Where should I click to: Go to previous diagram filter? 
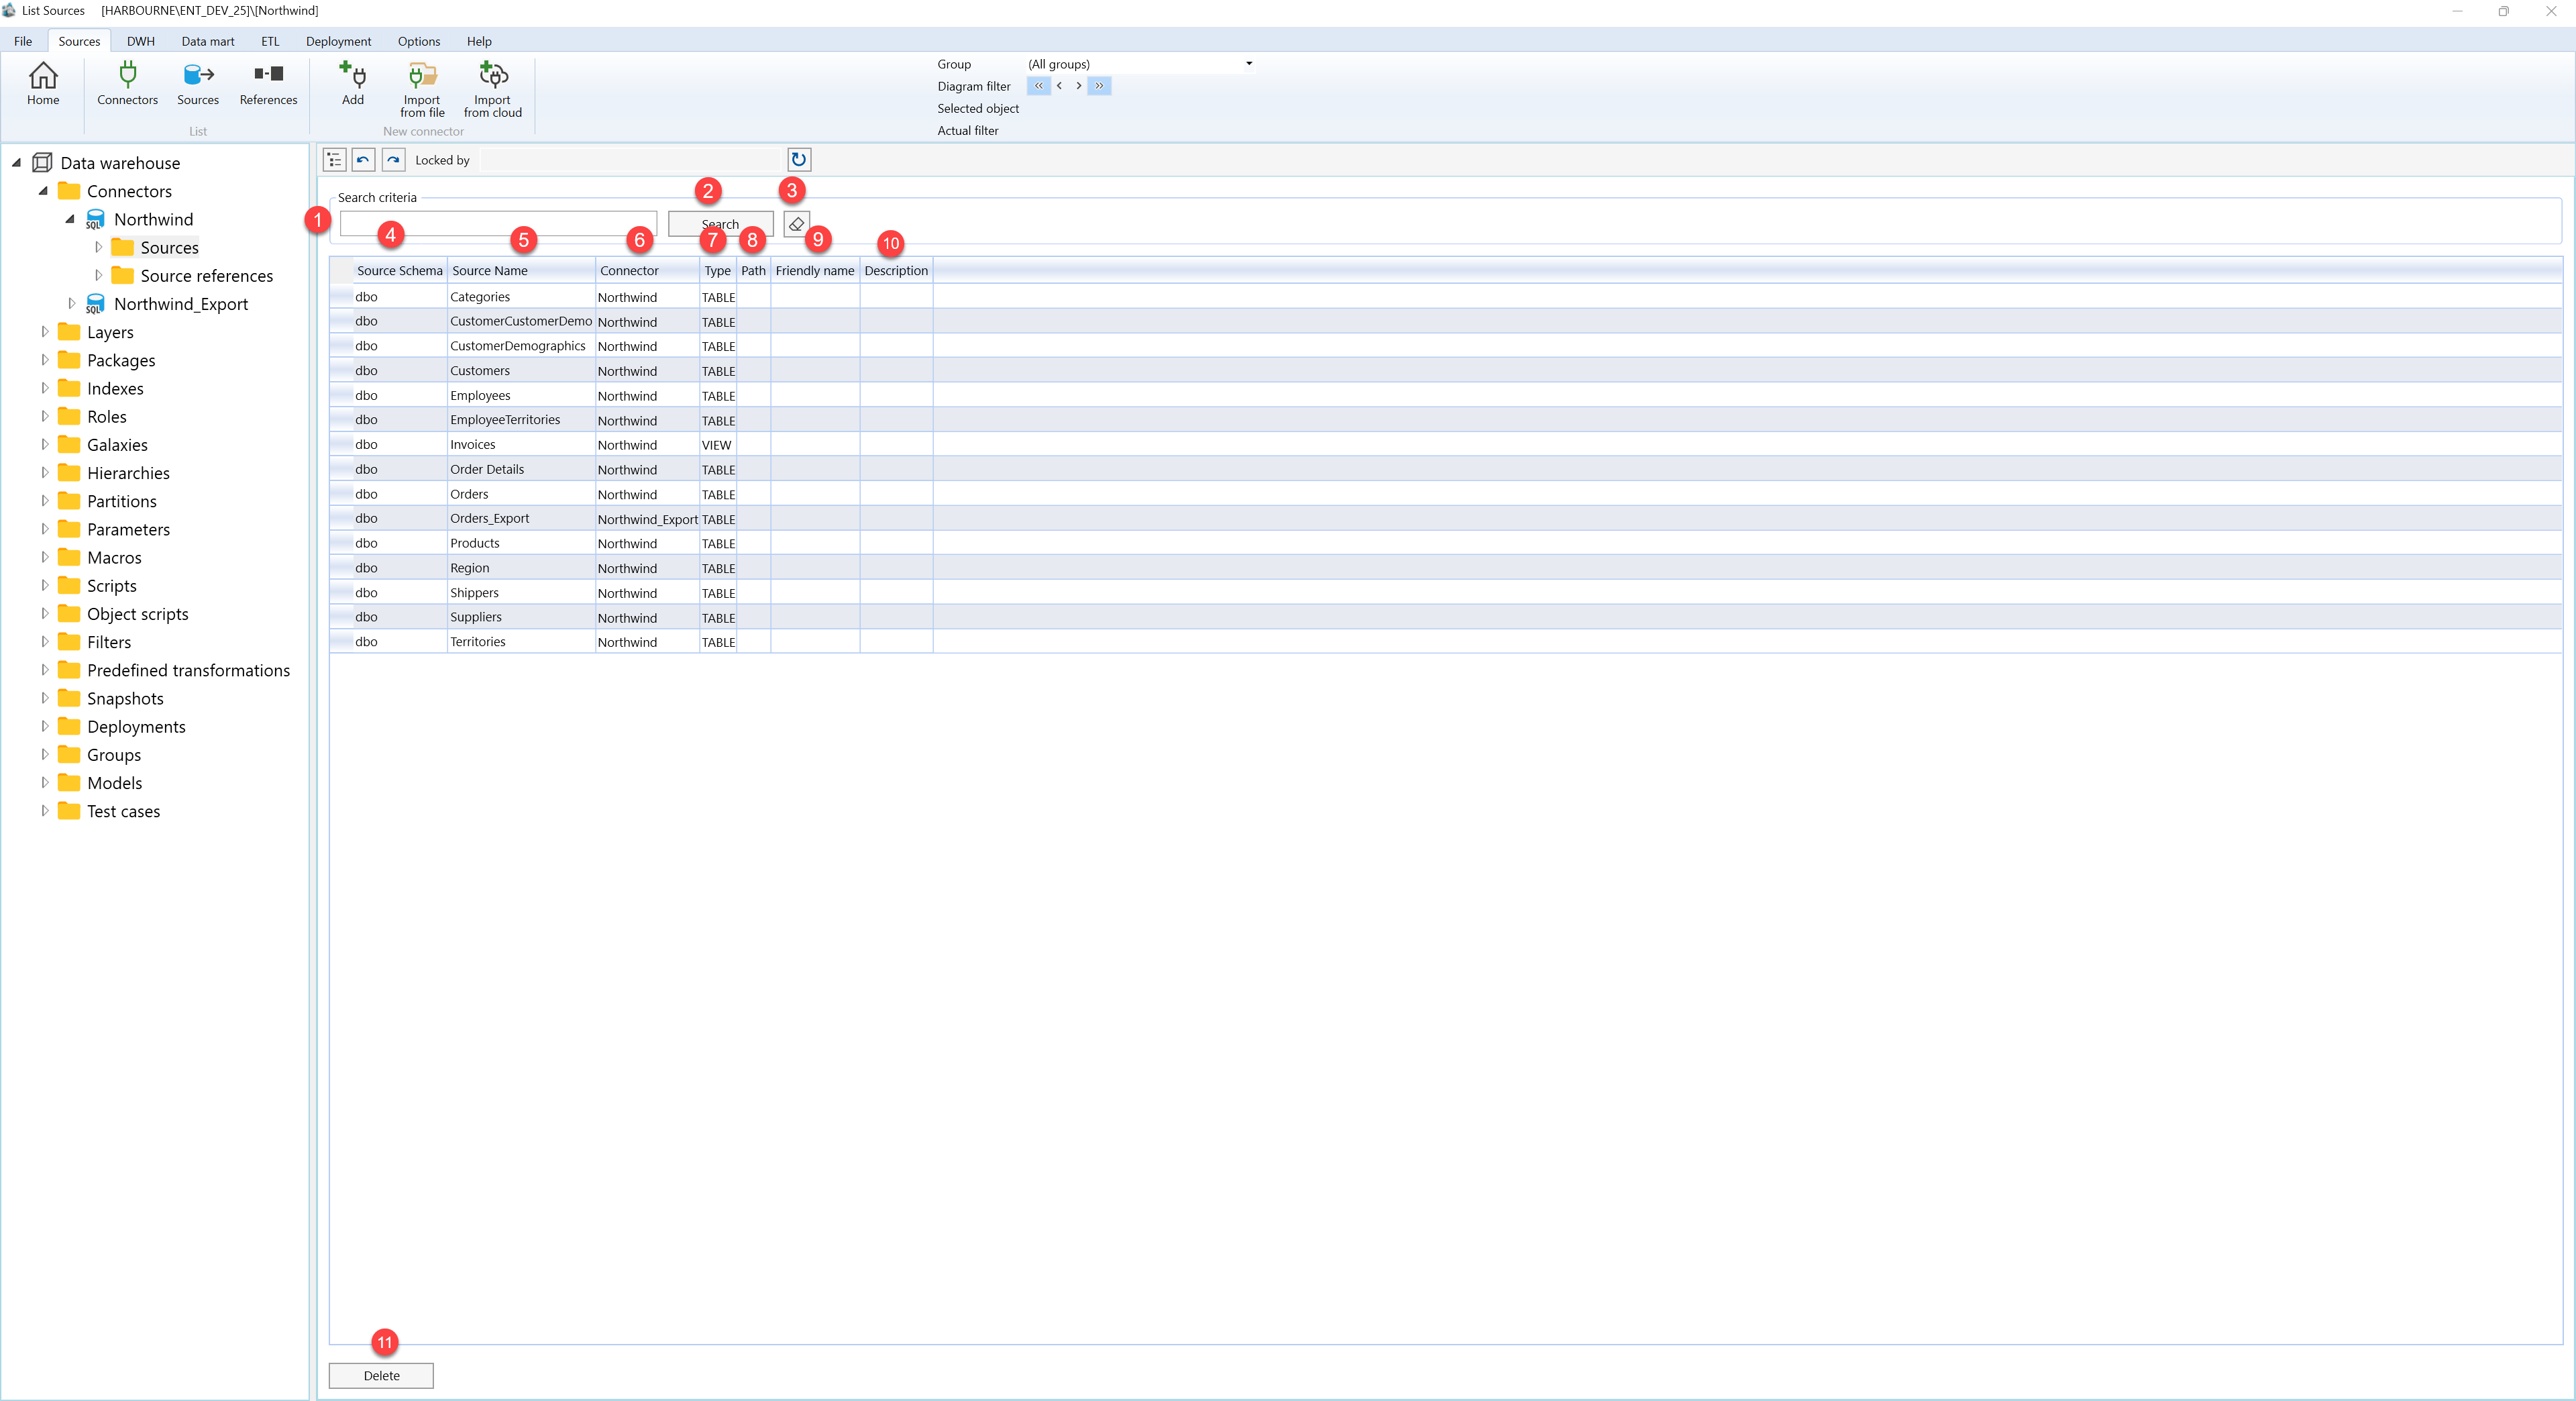pos(1059,86)
